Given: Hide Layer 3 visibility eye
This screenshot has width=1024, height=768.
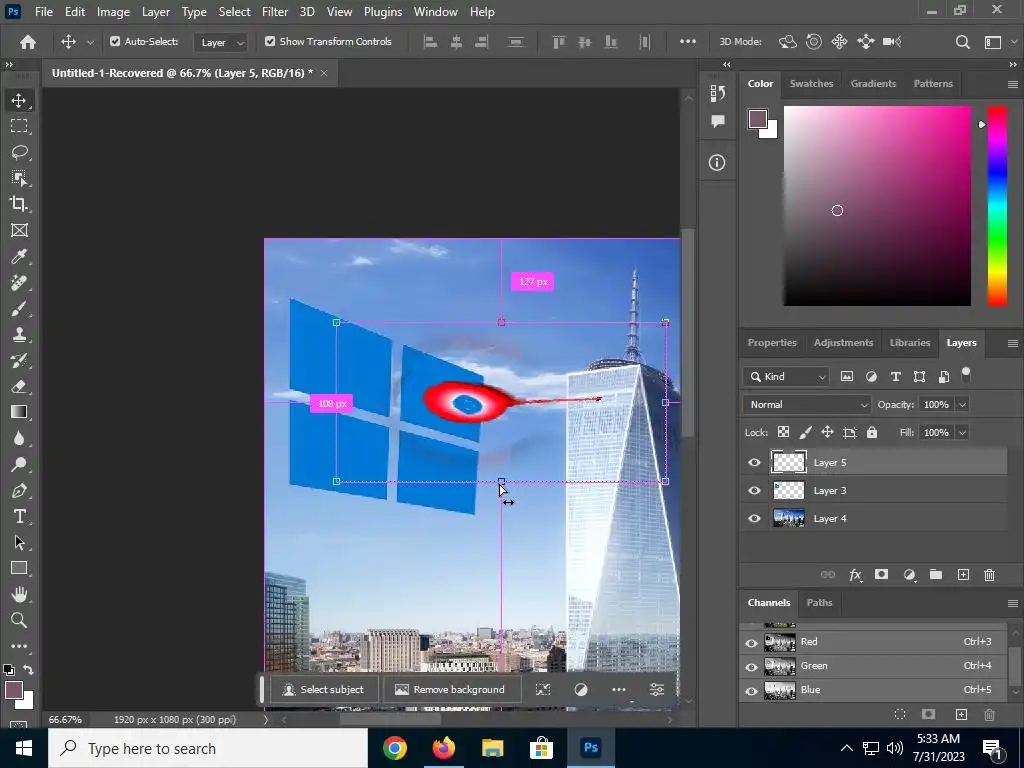Looking at the screenshot, I should [x=754, y=490].
